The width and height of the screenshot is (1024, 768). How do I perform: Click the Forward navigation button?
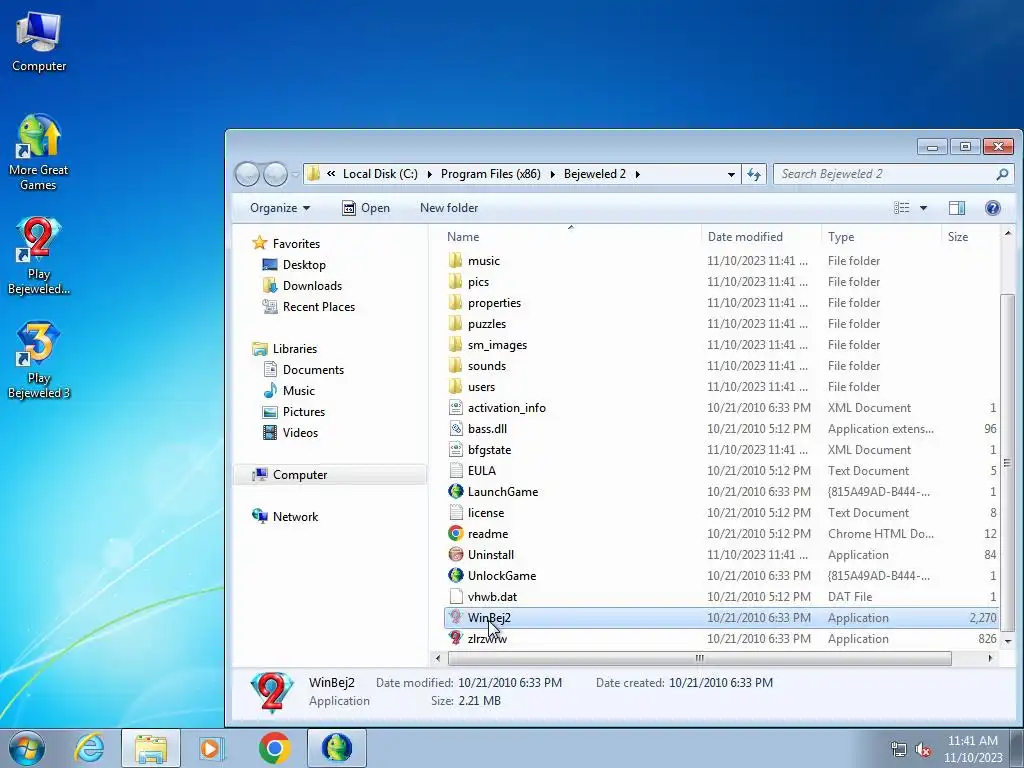point(275,174)
